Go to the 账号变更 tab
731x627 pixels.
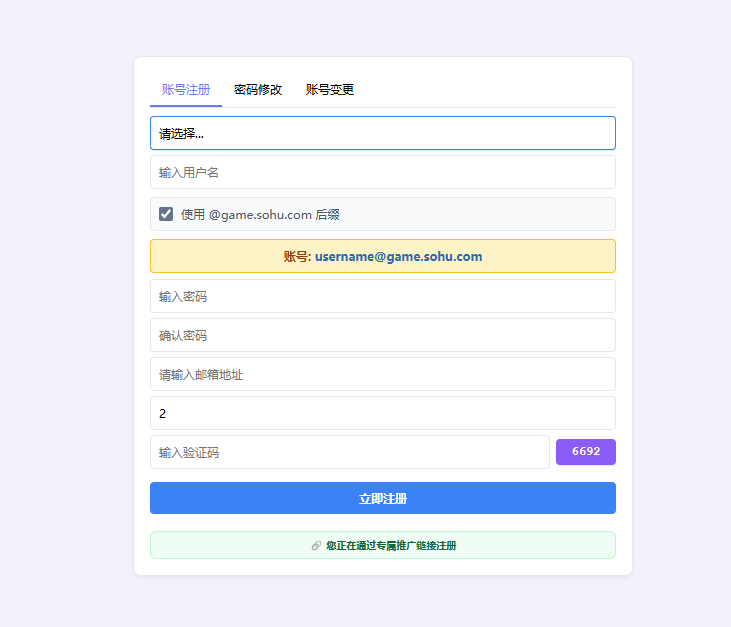pyautogui.click(x=330, y=90)
